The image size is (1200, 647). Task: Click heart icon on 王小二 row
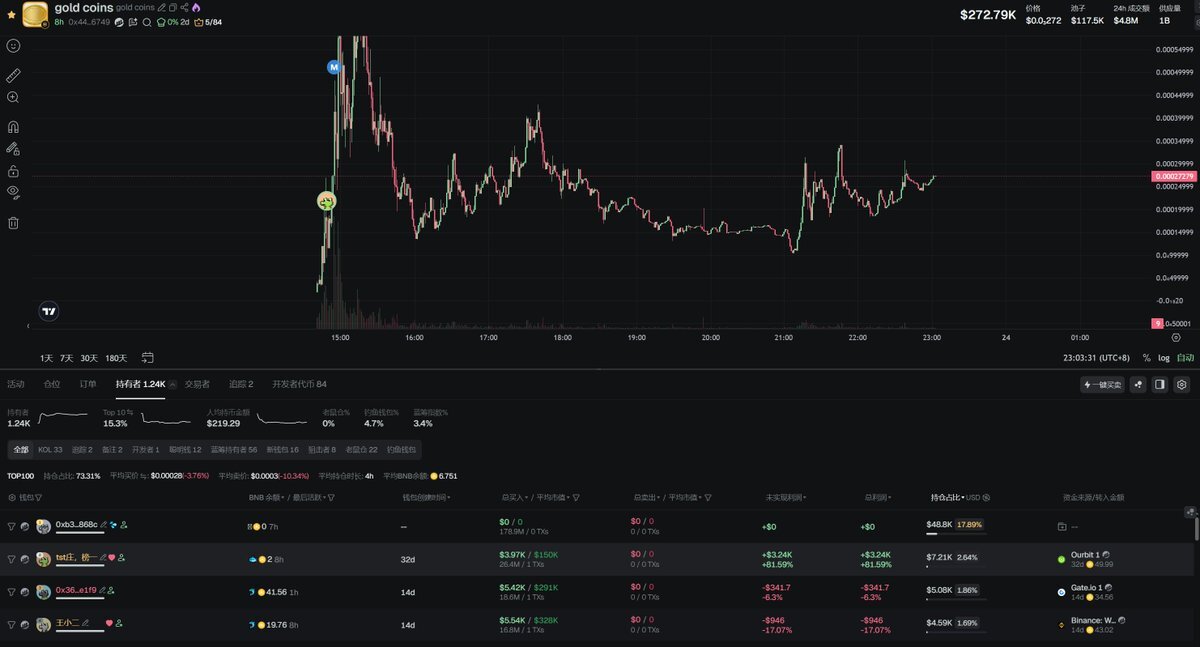pyautogui.click(x=109, y=623)
